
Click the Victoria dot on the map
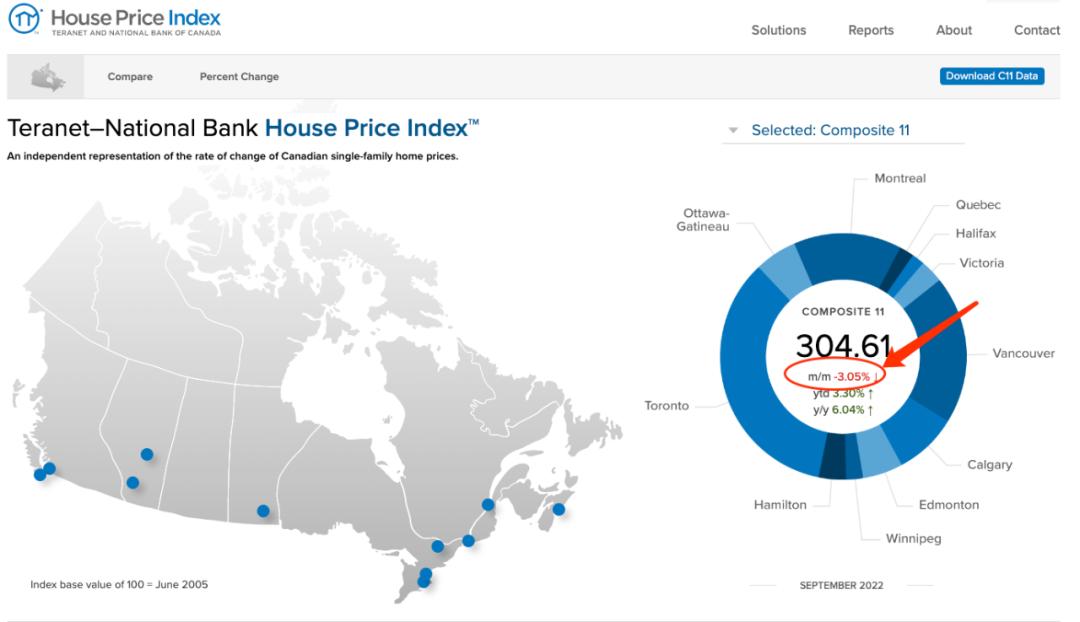[x=40, y=475]
